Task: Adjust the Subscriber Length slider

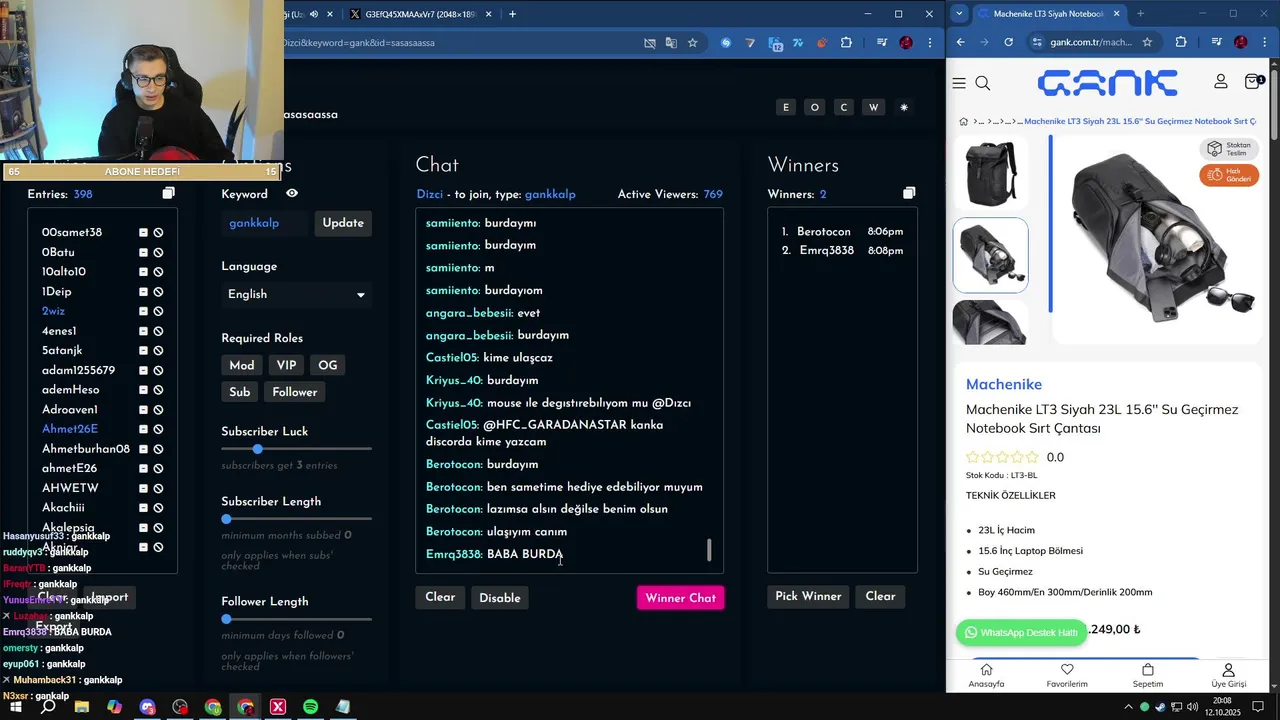Action: (x=296, y=519)
